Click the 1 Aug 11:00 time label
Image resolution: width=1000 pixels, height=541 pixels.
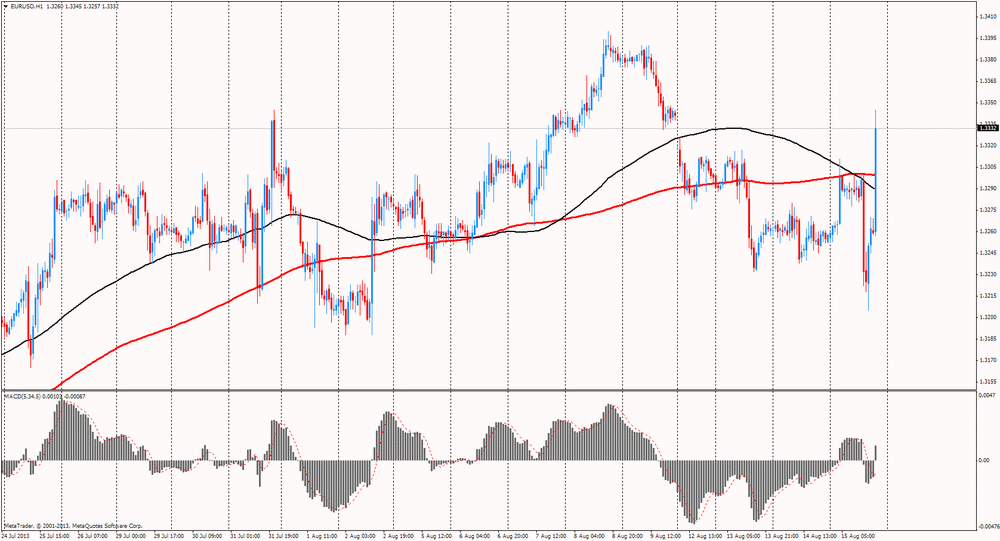(x=321, y=535)
